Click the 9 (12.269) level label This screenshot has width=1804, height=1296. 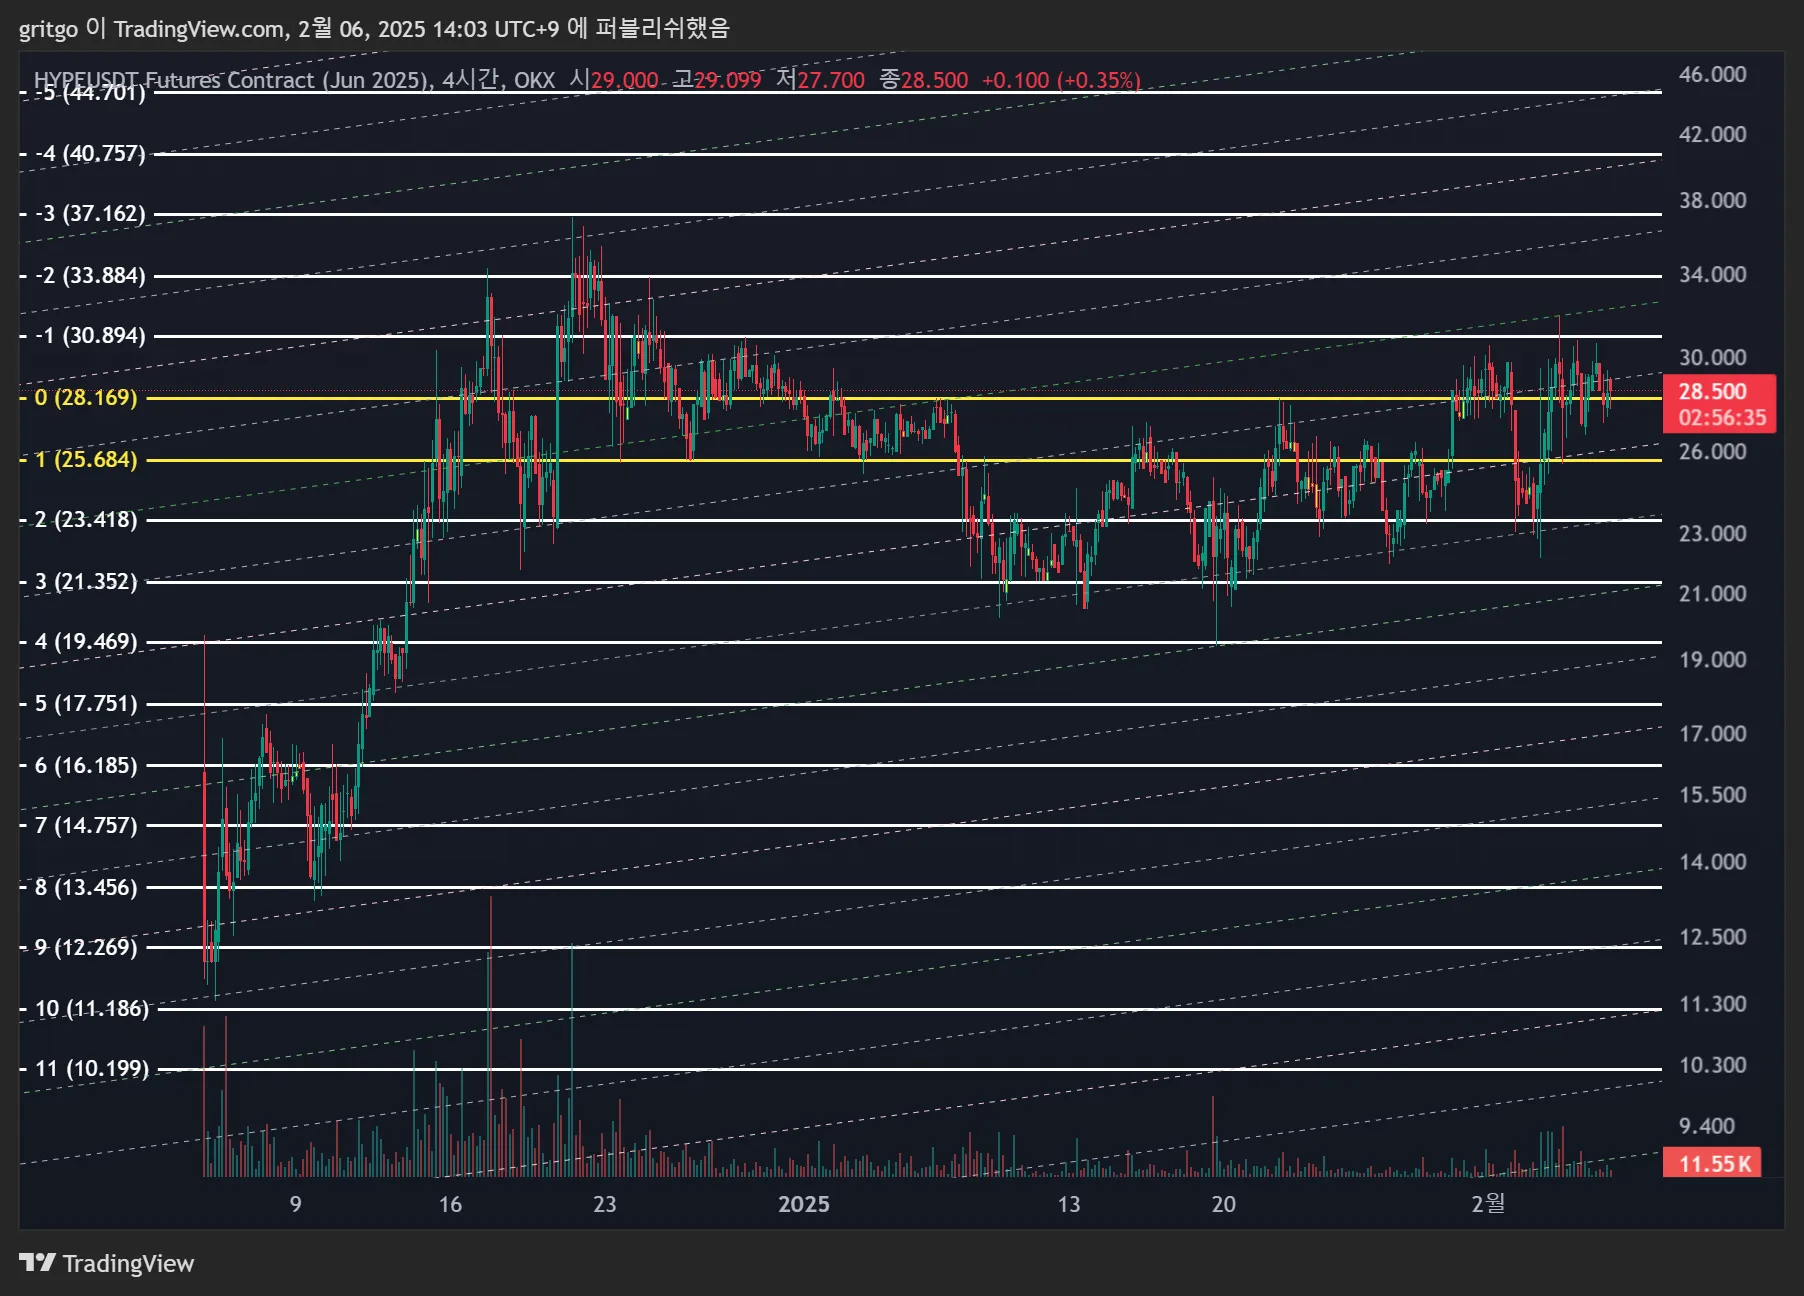(x=86, y=947)
